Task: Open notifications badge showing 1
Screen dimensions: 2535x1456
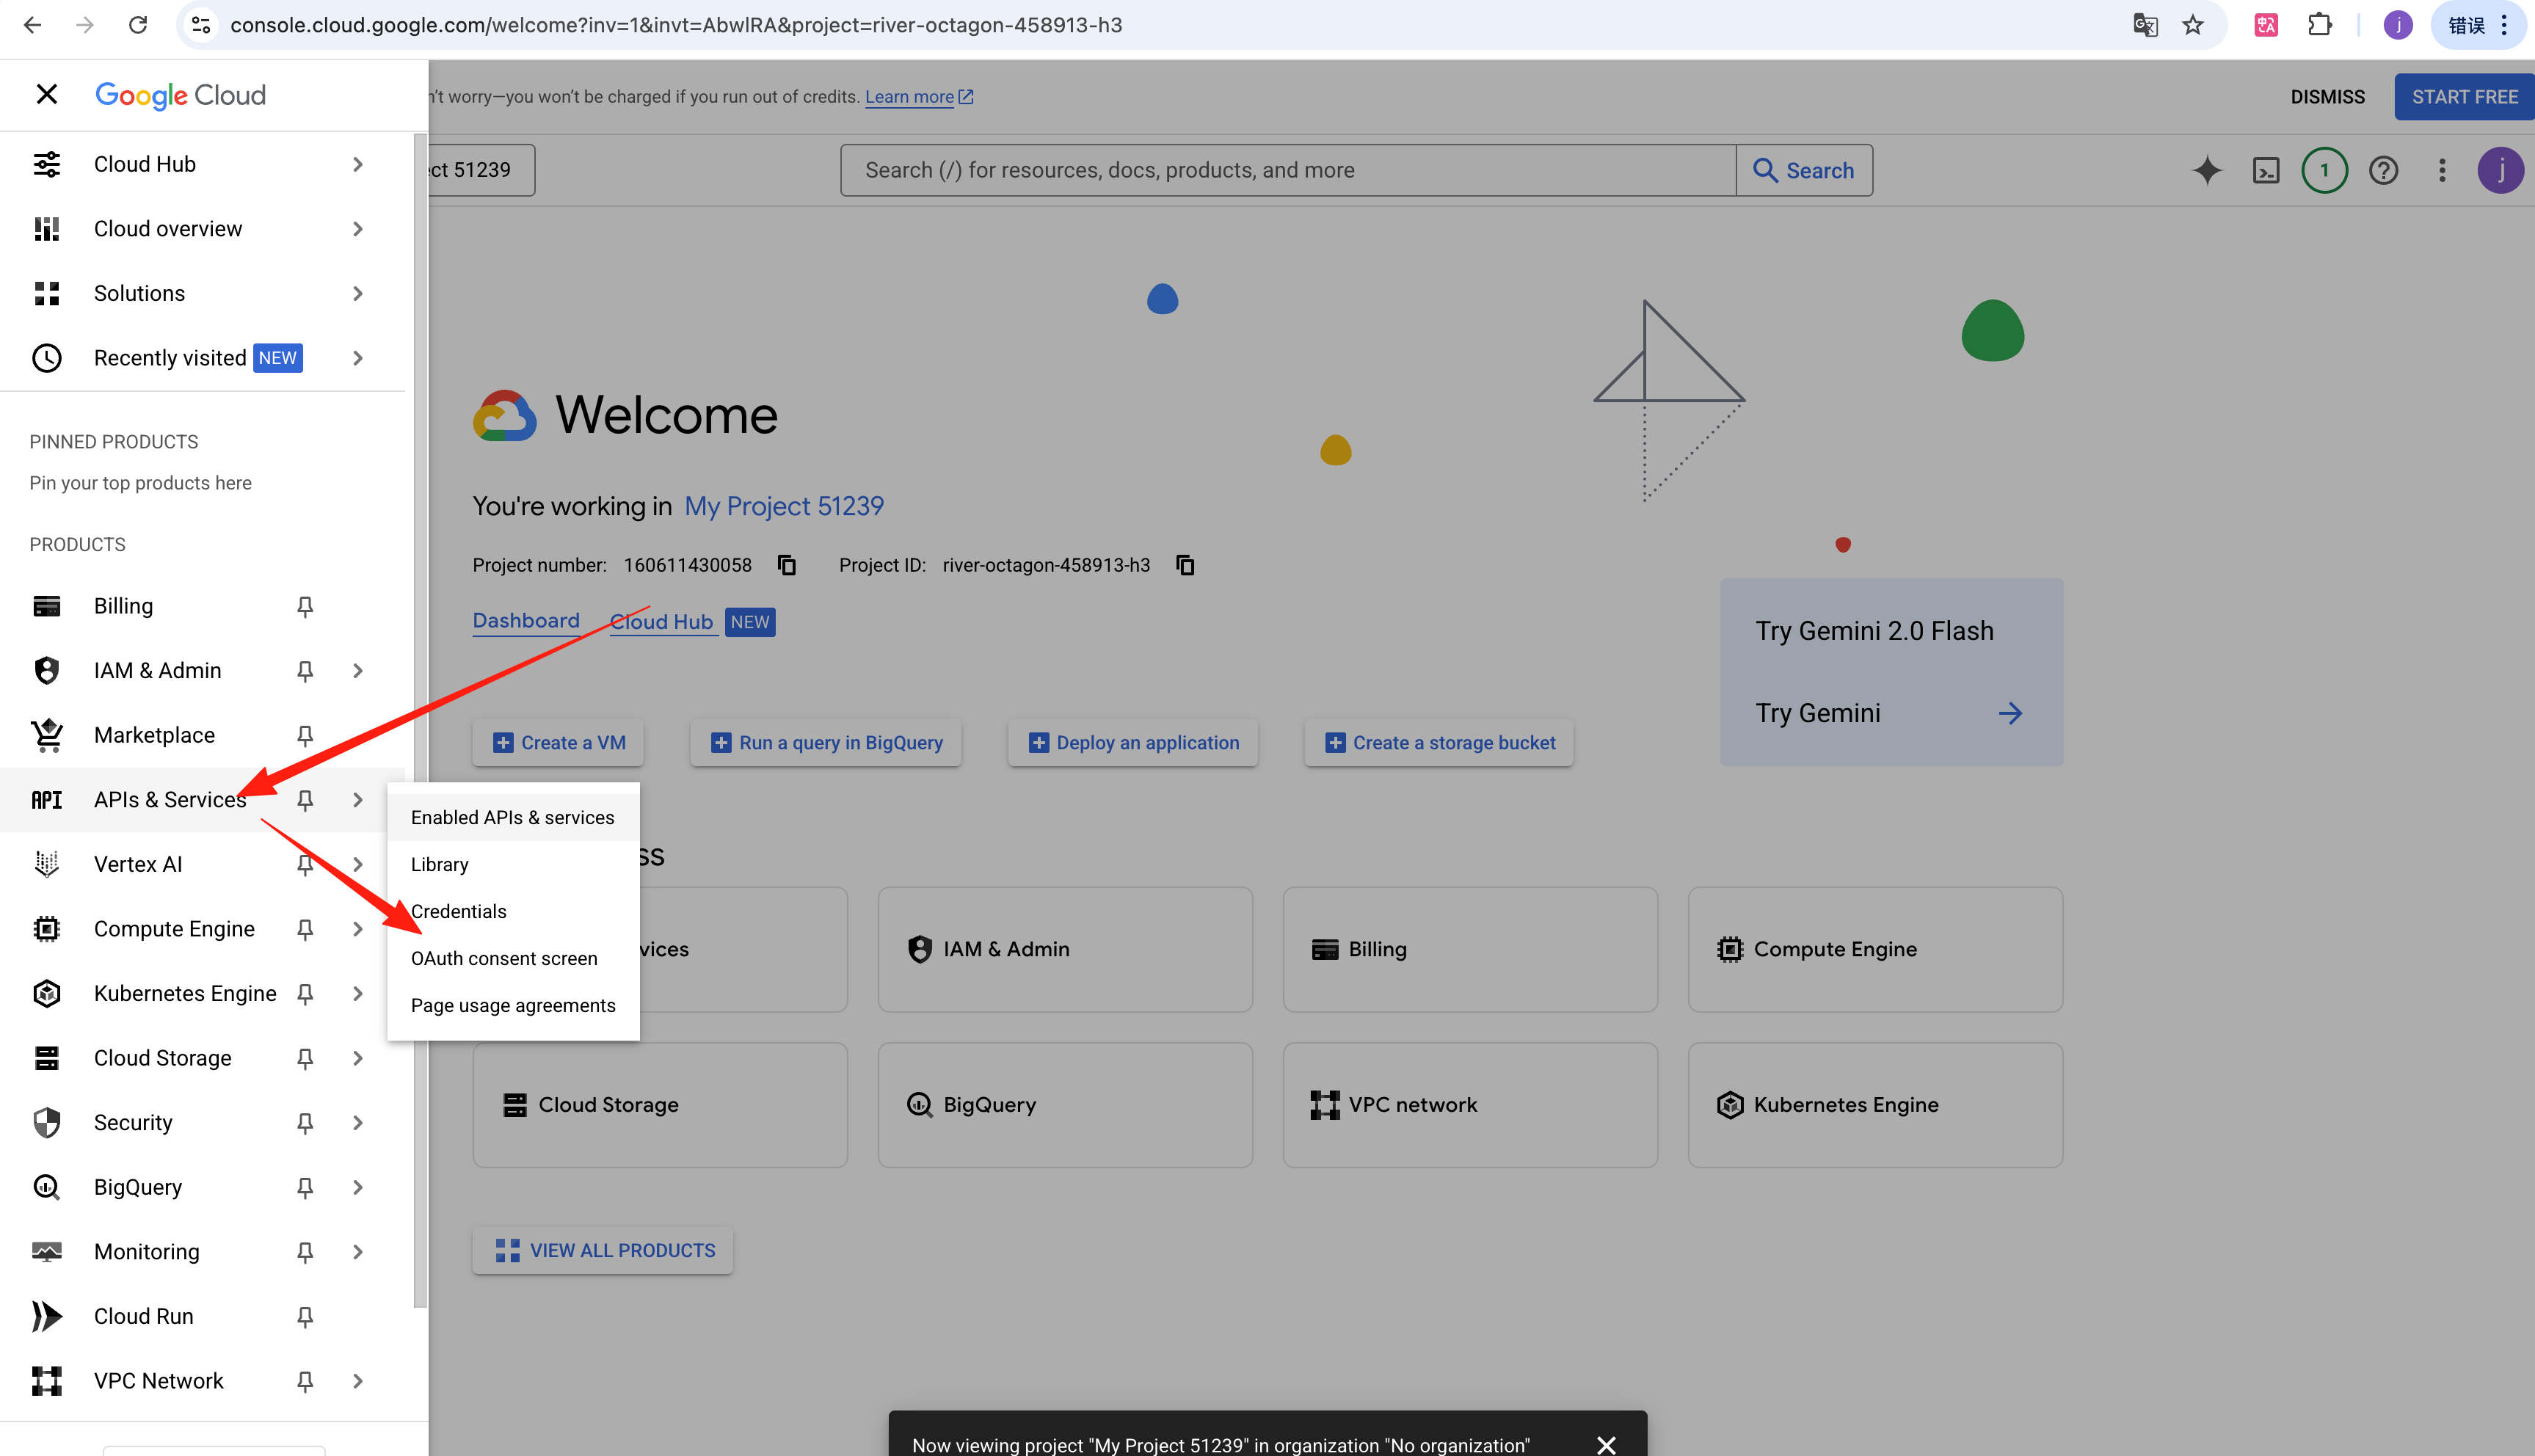Action: click(2324, 171)
